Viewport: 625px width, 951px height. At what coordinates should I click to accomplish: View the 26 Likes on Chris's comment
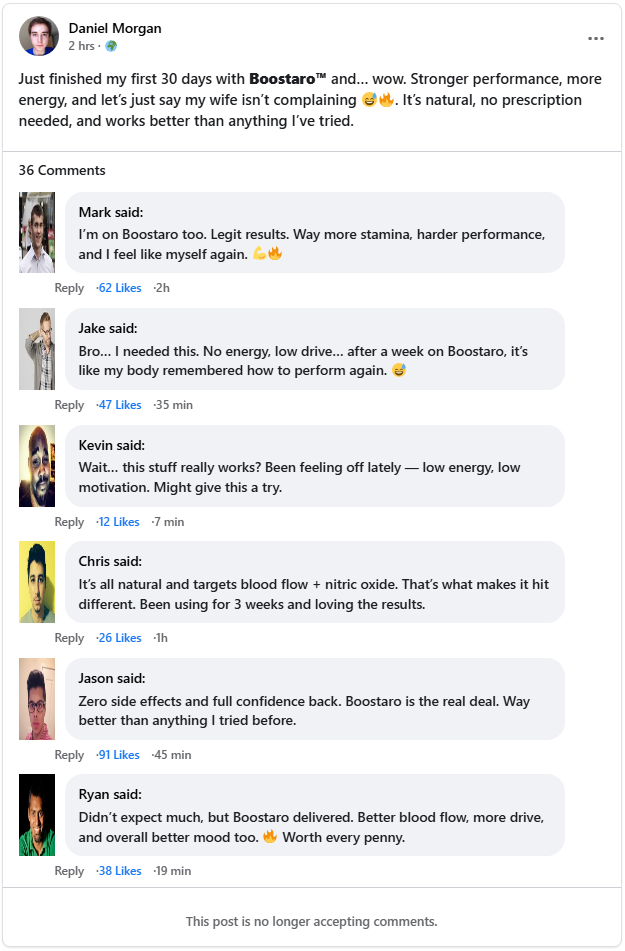coord(120,638)
